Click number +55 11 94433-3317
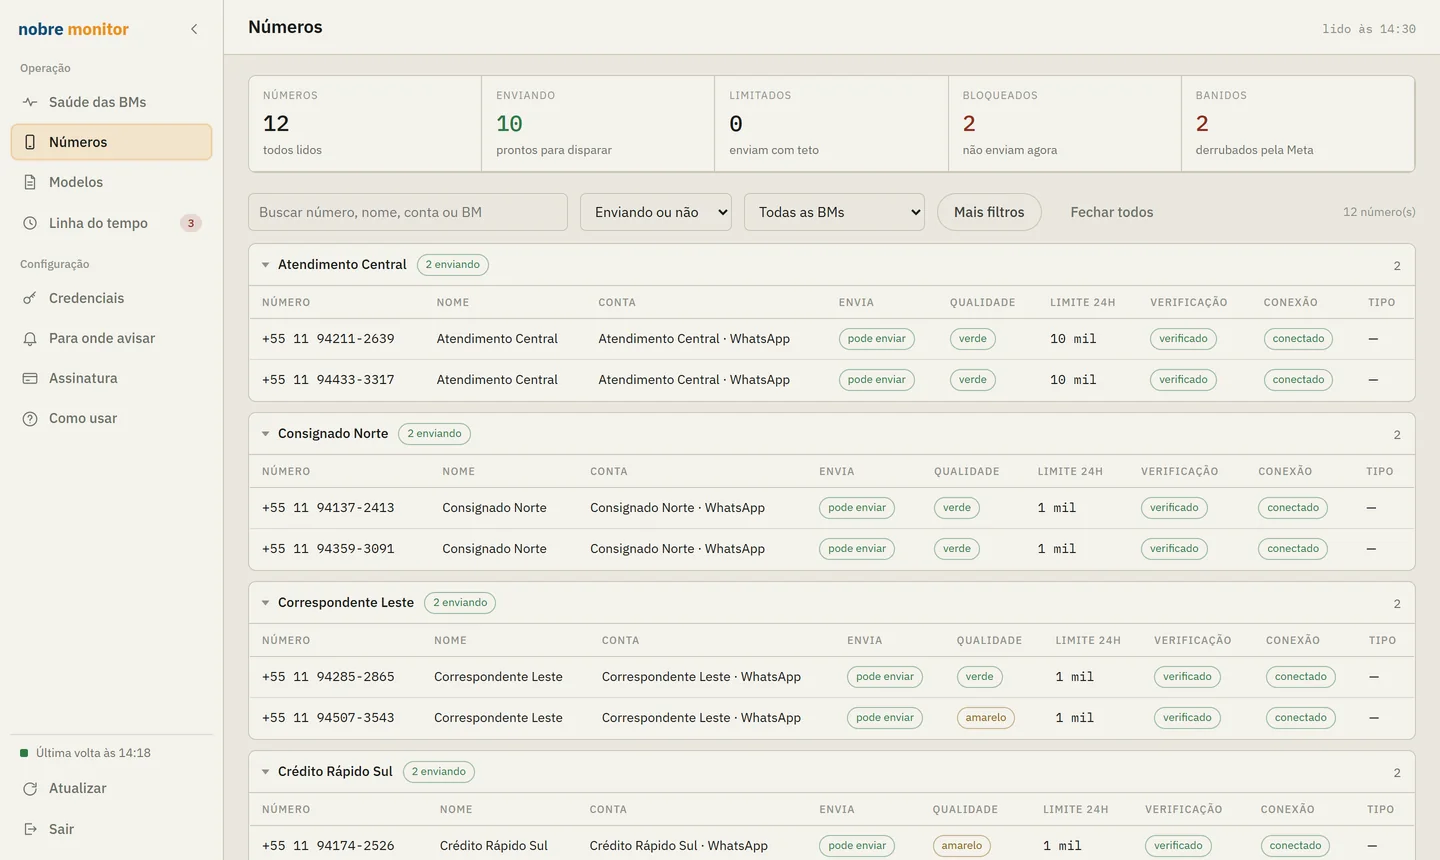Viewport: 1440px width, 860px height. (x=328, y=380)
